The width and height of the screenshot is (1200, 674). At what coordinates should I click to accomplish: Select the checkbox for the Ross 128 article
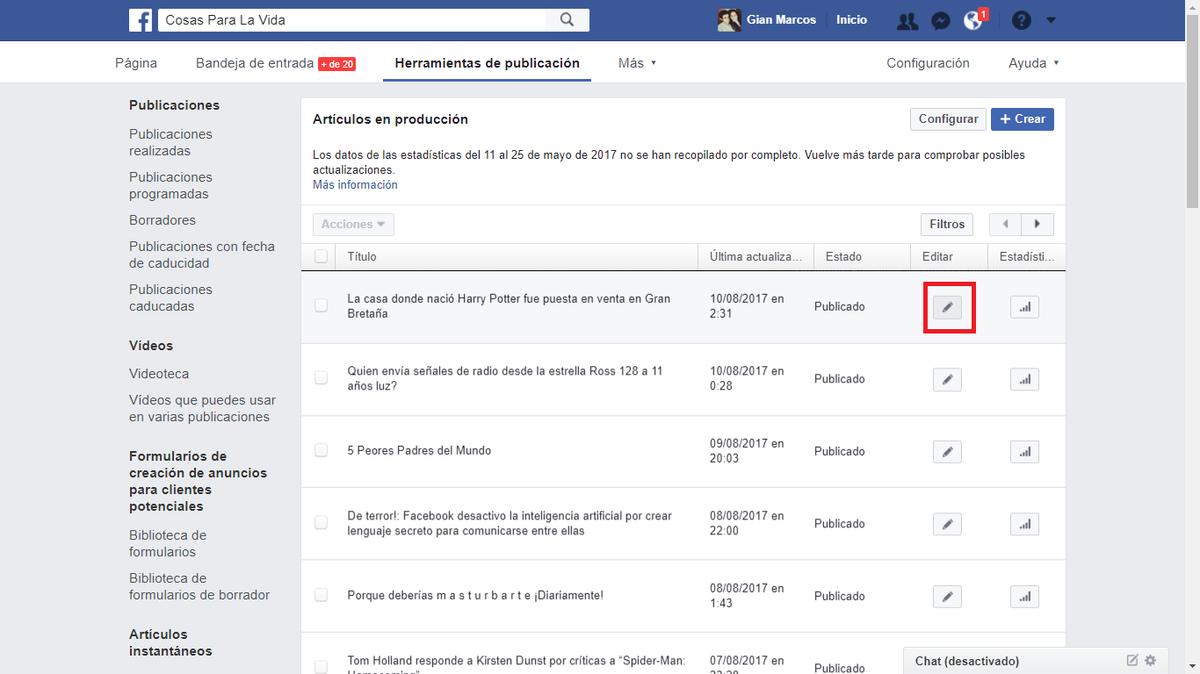tap(321, 378)
